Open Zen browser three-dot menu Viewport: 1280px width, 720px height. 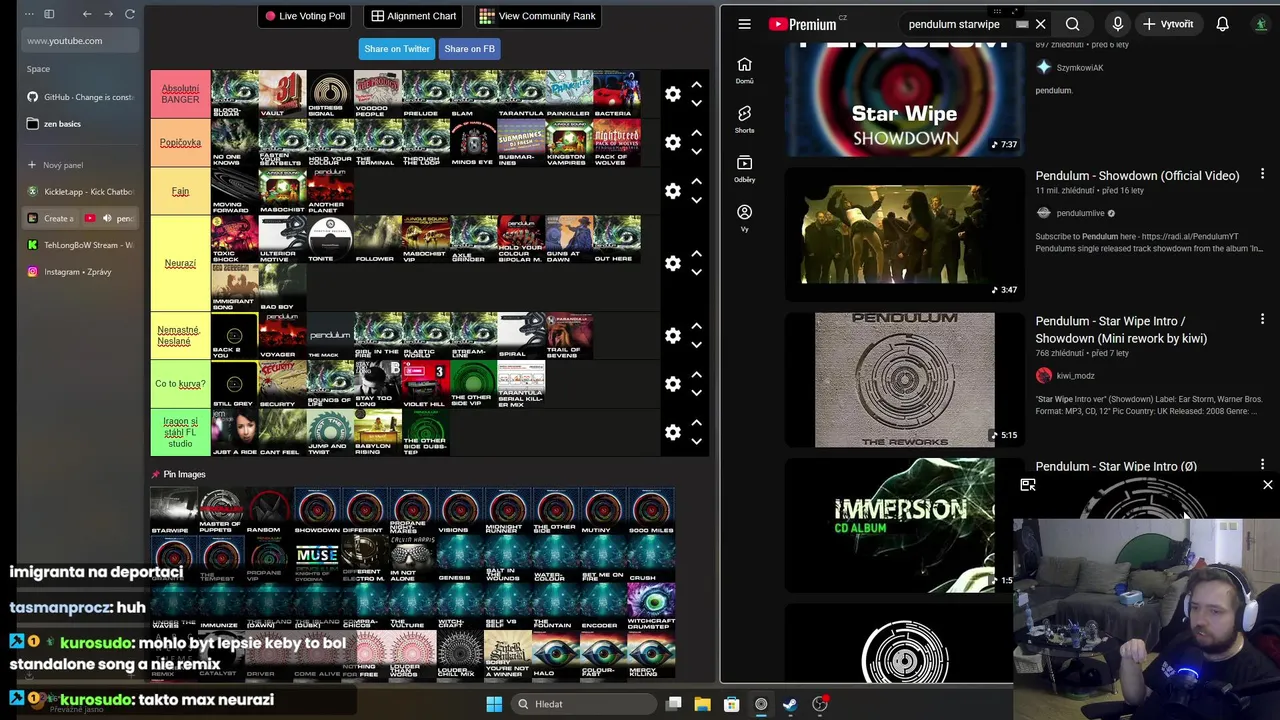click(29, 14)
